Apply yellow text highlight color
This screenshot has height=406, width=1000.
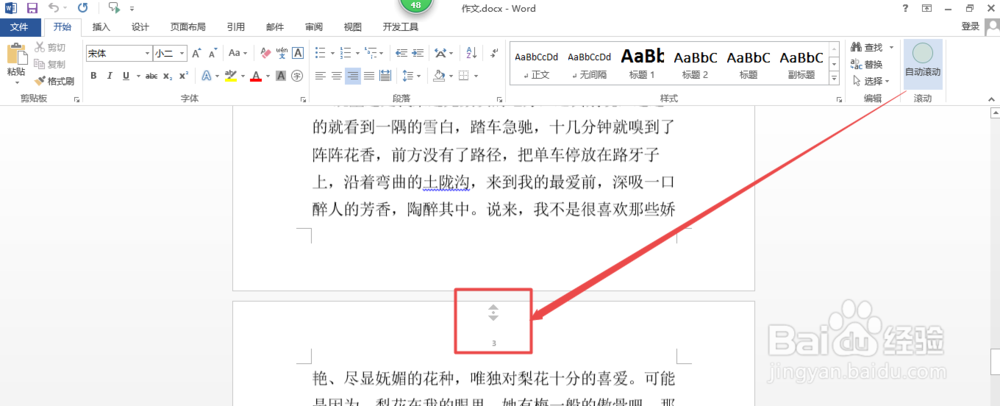tap(231, 76)
